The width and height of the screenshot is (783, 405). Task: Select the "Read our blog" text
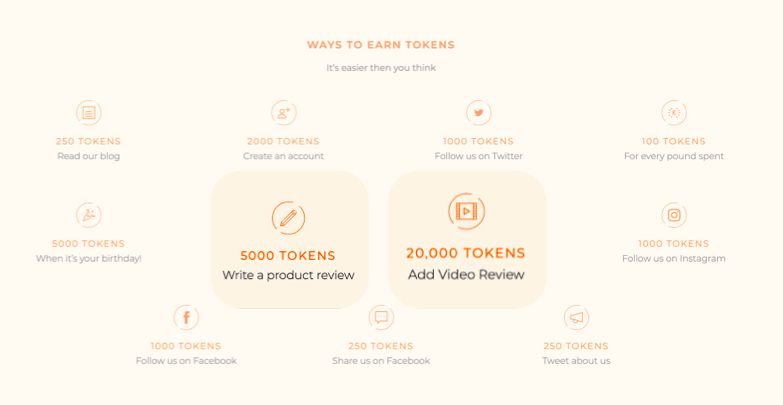pyautogui.click(x=89, y=156)
